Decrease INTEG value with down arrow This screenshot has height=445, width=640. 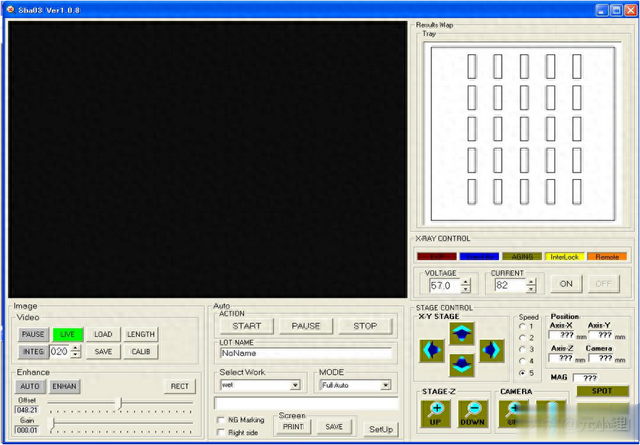76,355
